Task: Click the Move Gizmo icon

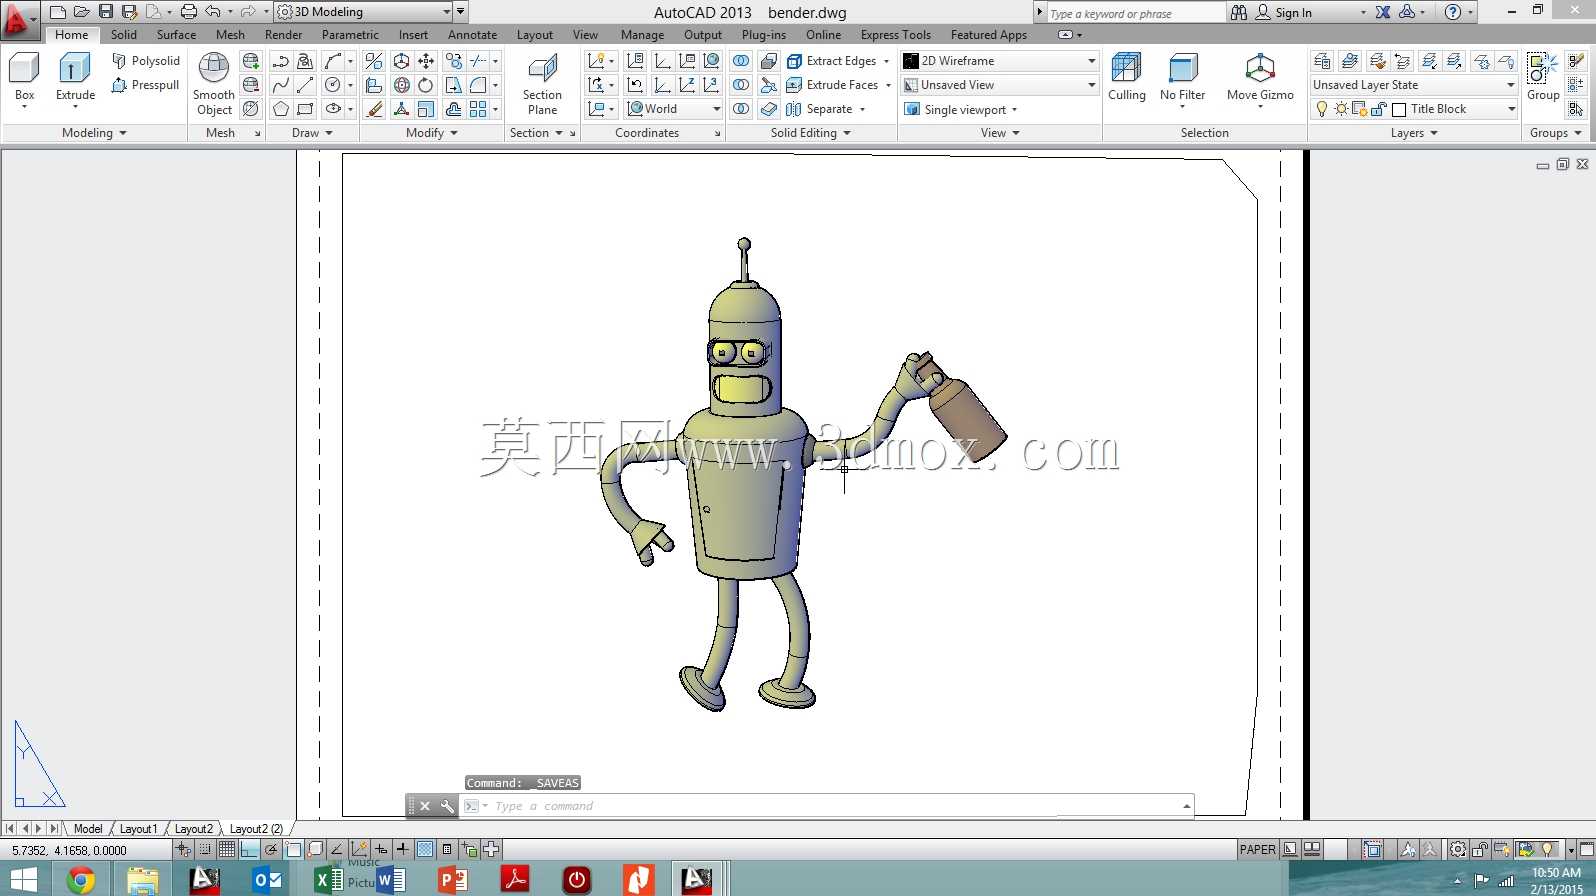Action: pos(1260,68)
